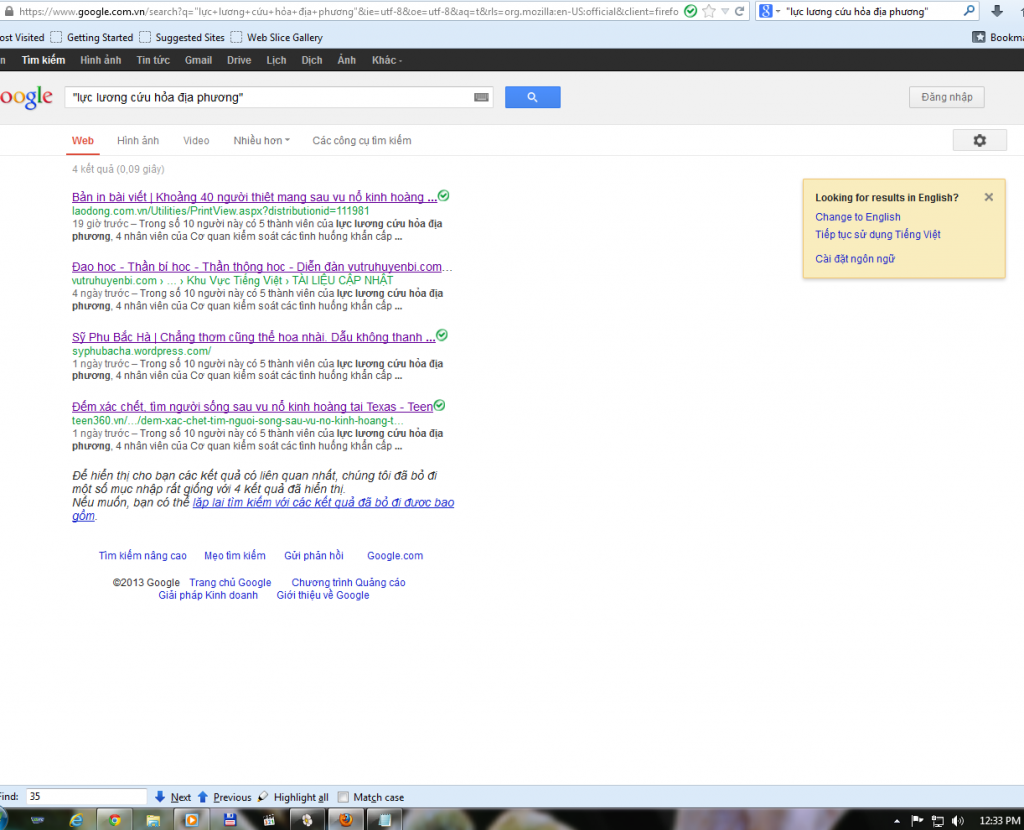Click the green site-safety check in address bar
This screenshot has height=830, width=1024.
(x=690, y=11)
